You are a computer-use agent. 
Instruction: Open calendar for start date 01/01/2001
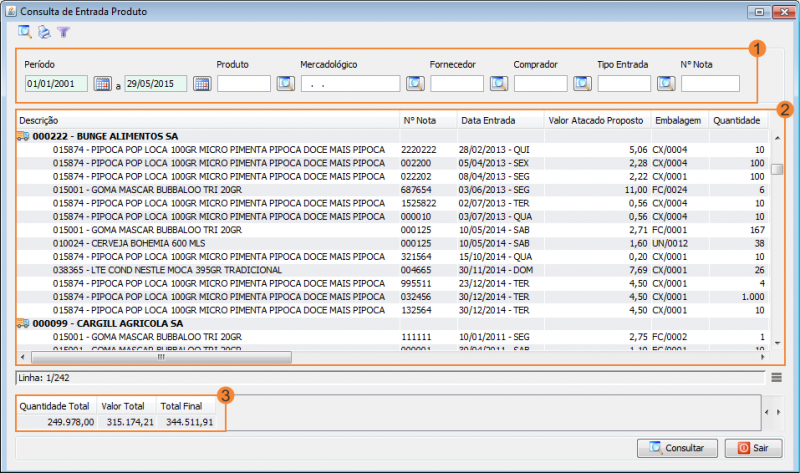pyautogui.click(x=103, y=84)
